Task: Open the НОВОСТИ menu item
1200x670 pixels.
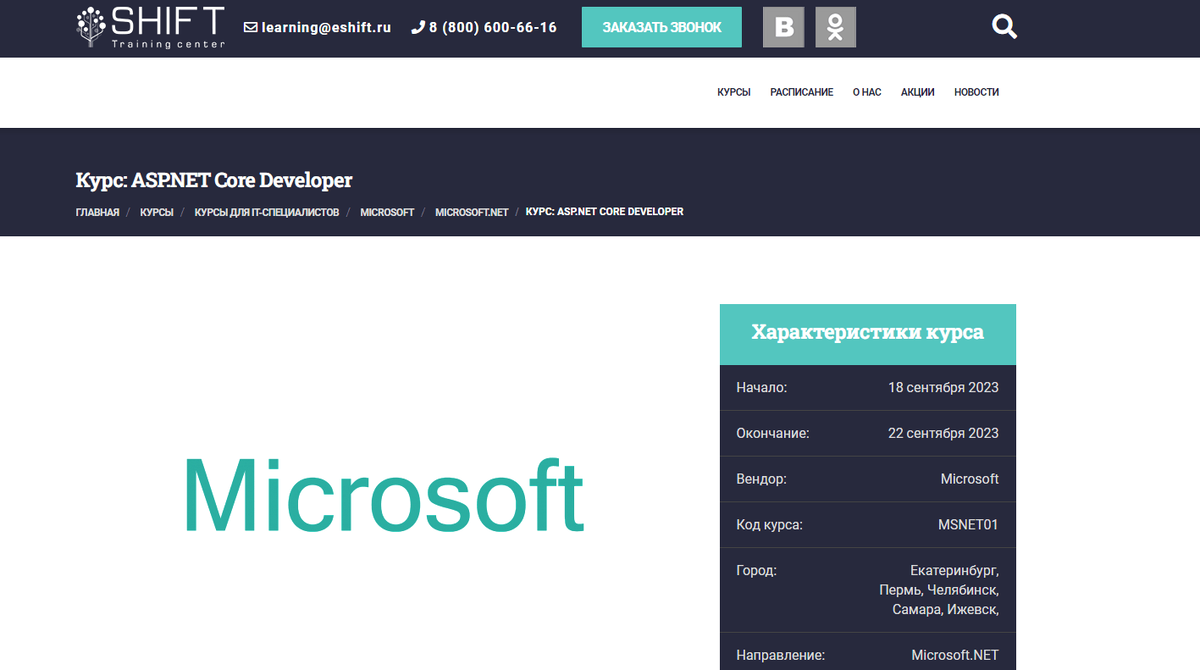Action: [977, 92]
